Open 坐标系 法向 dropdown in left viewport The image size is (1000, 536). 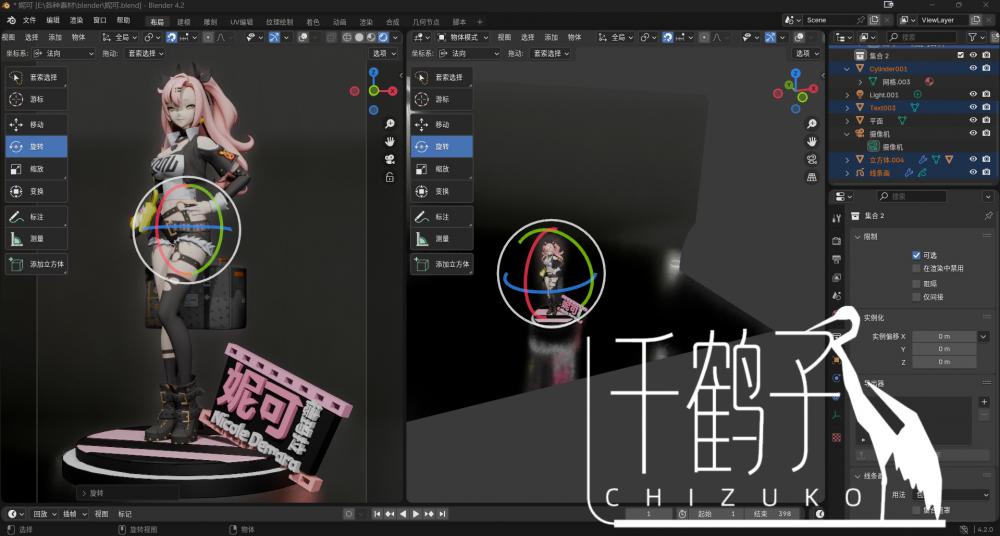(x=63, y=54)
